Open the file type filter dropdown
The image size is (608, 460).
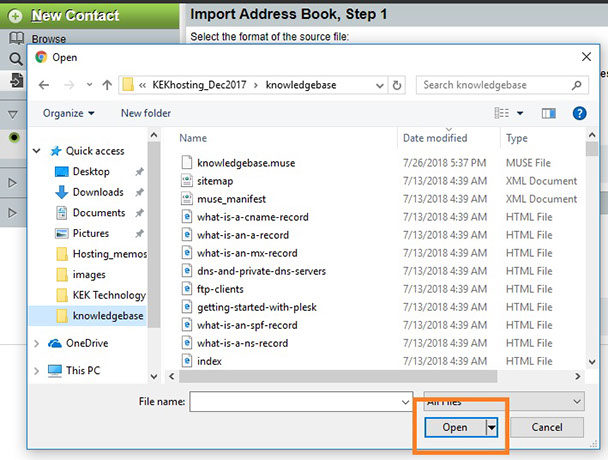click(504, 401)
